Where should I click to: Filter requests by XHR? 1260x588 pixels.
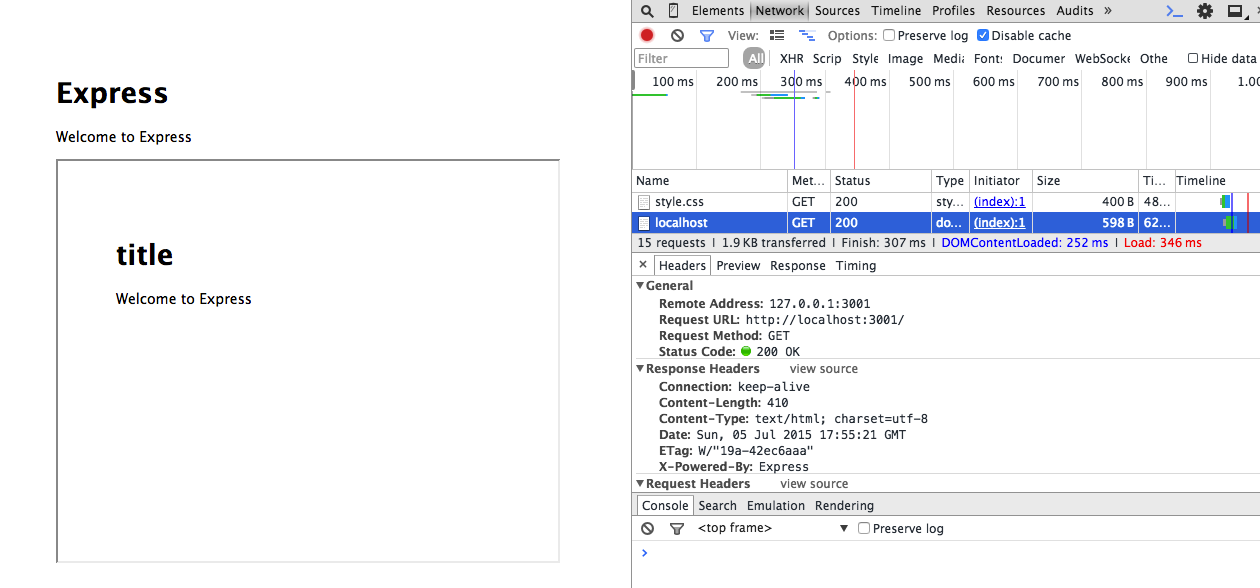pos(791,58)
